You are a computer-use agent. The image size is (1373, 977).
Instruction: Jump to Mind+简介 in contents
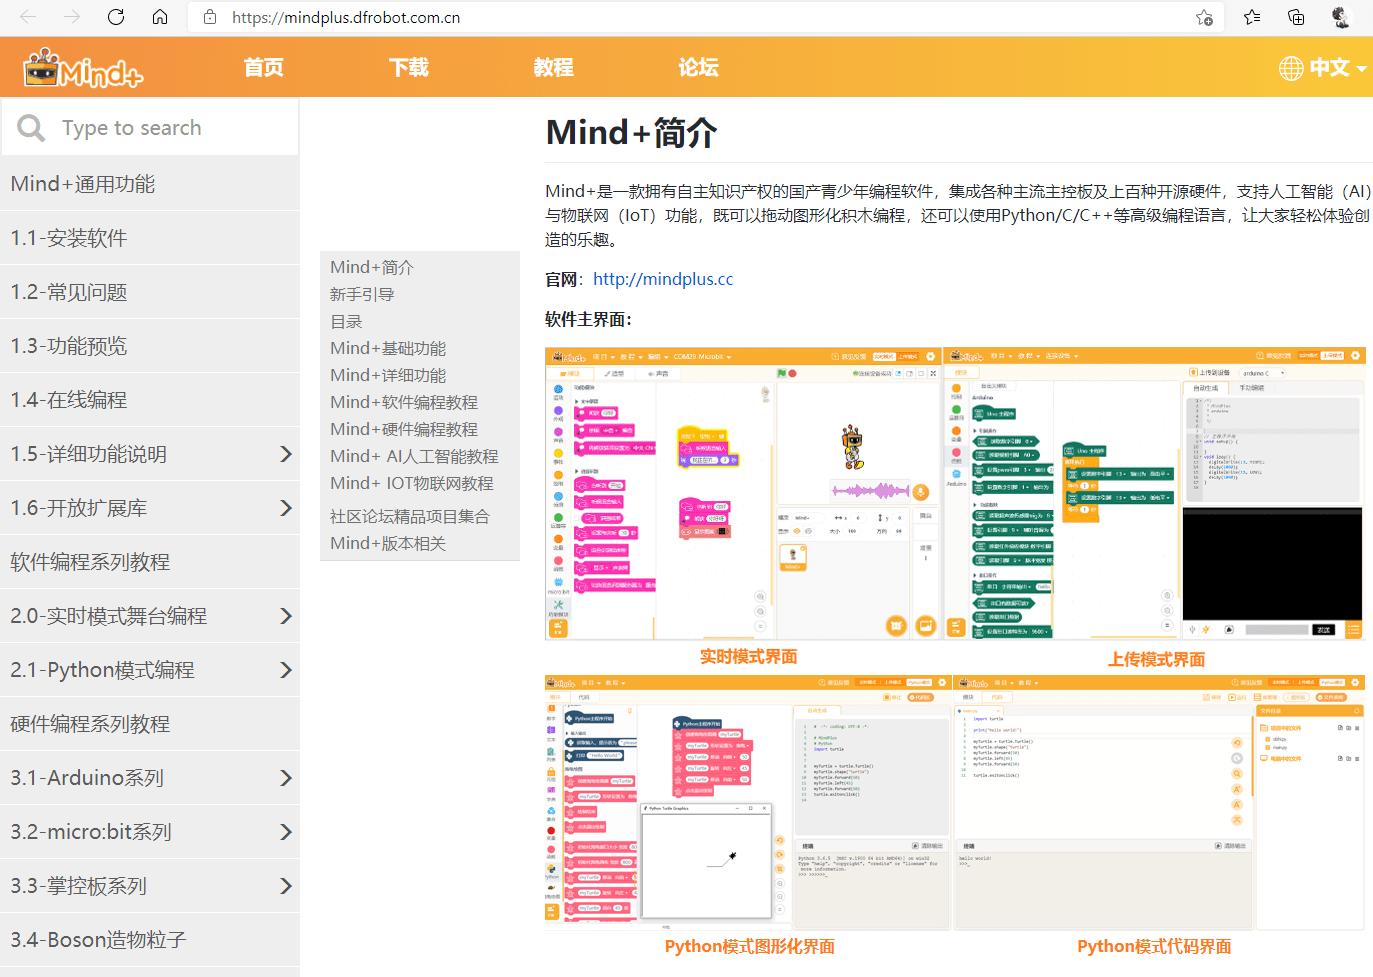tap(372, 267)
